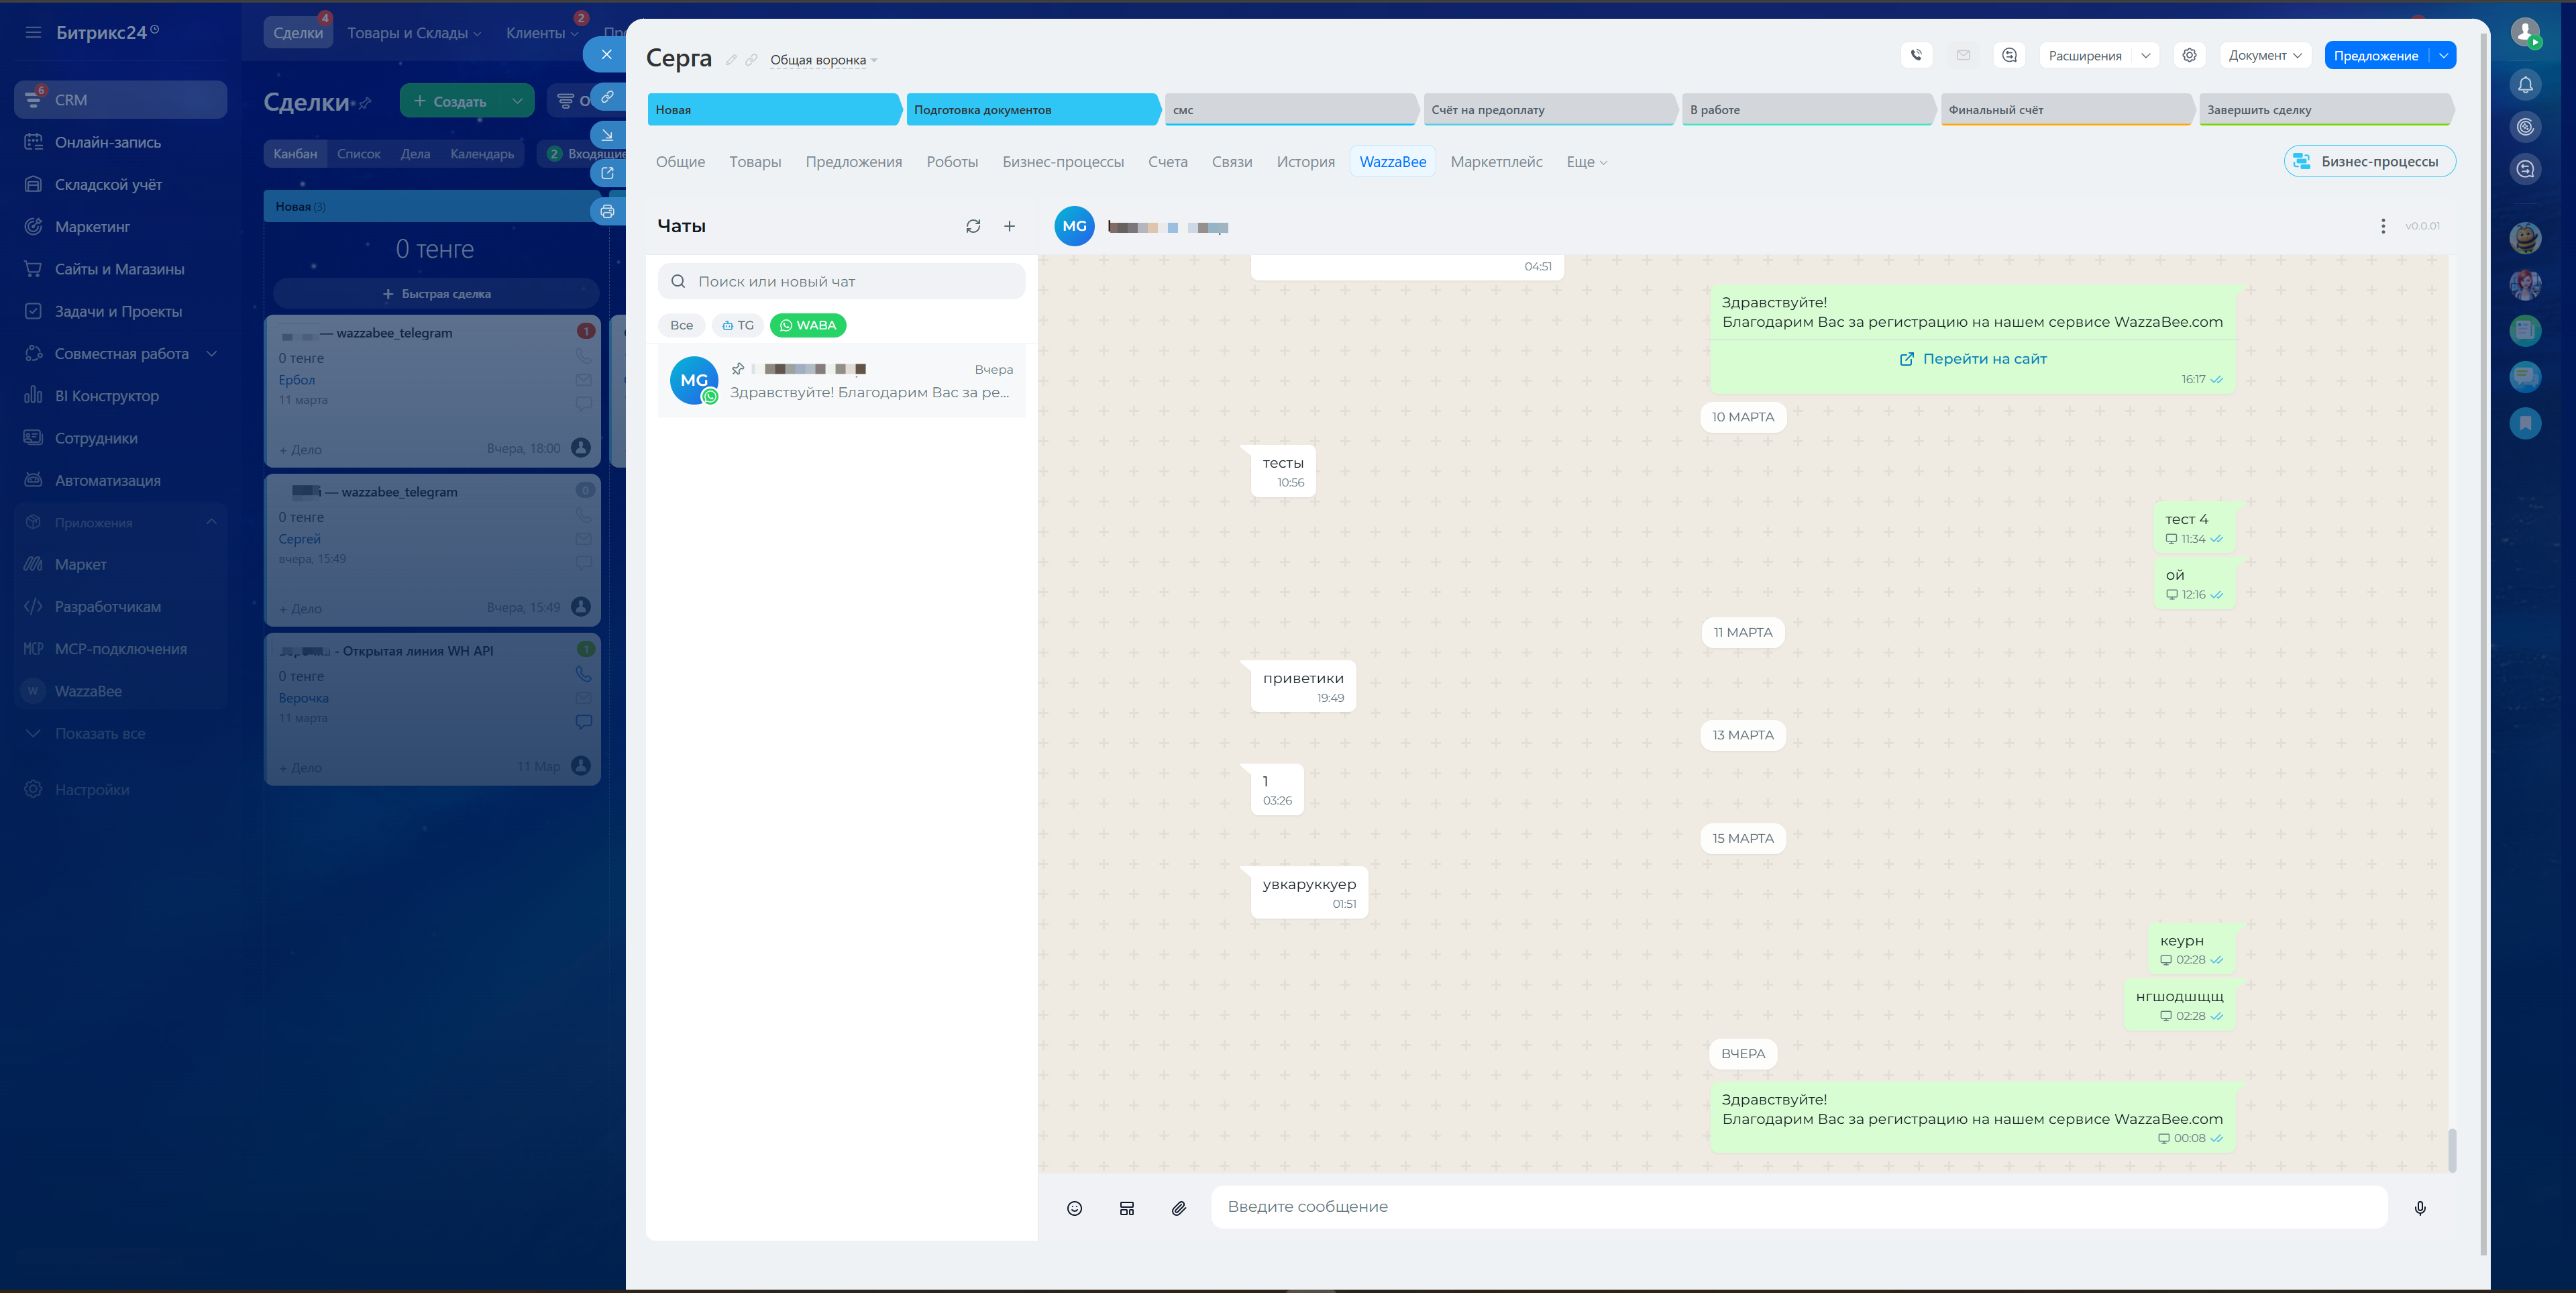Switch to the История tab

(x=1305, y=162)
